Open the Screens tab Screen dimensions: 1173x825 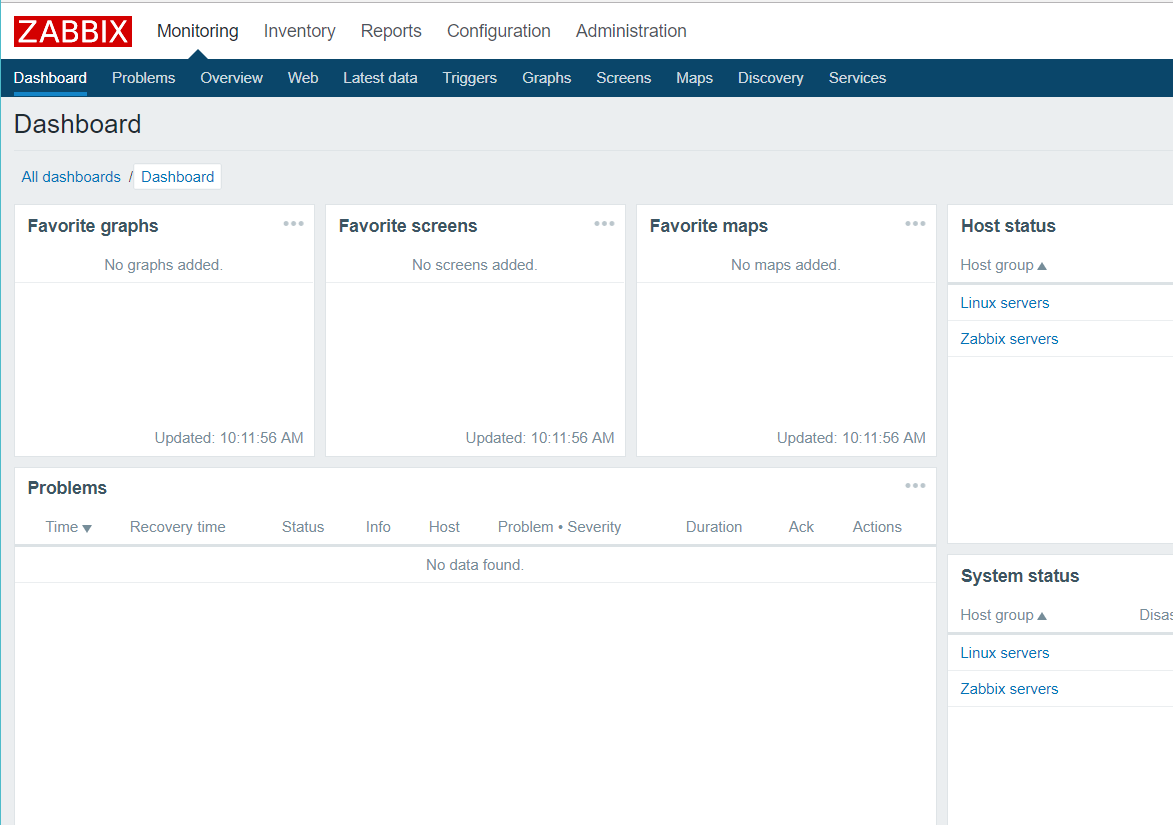tap(624, 78)
